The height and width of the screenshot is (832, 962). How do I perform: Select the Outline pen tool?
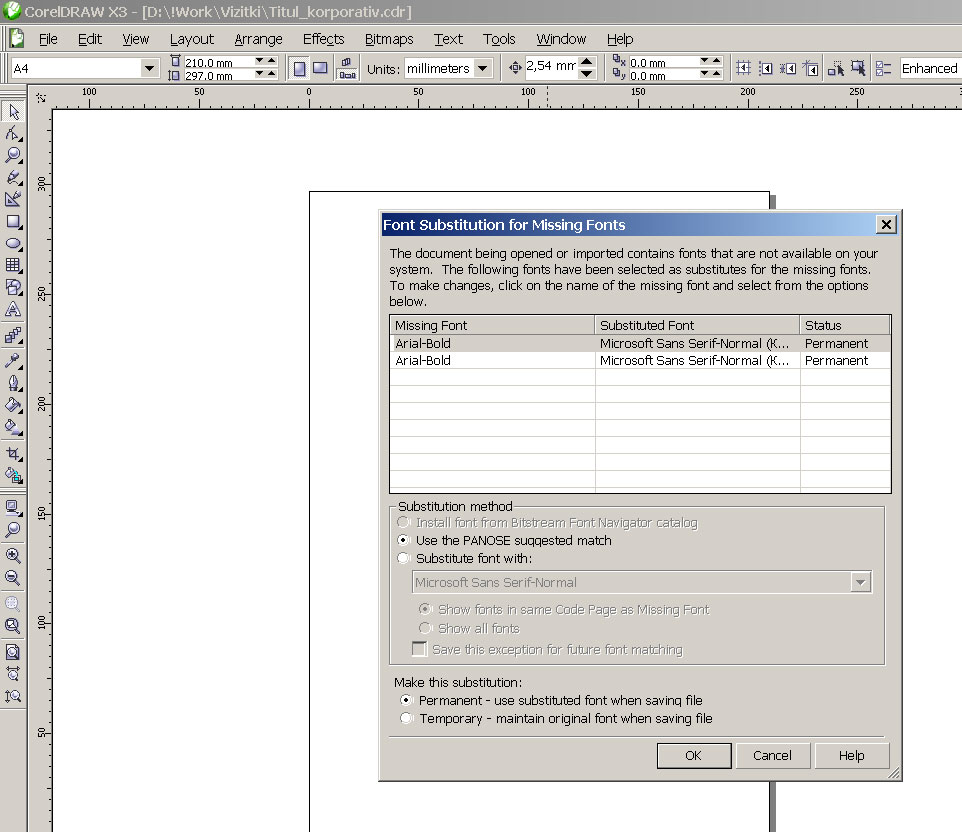tap(13, 382)
